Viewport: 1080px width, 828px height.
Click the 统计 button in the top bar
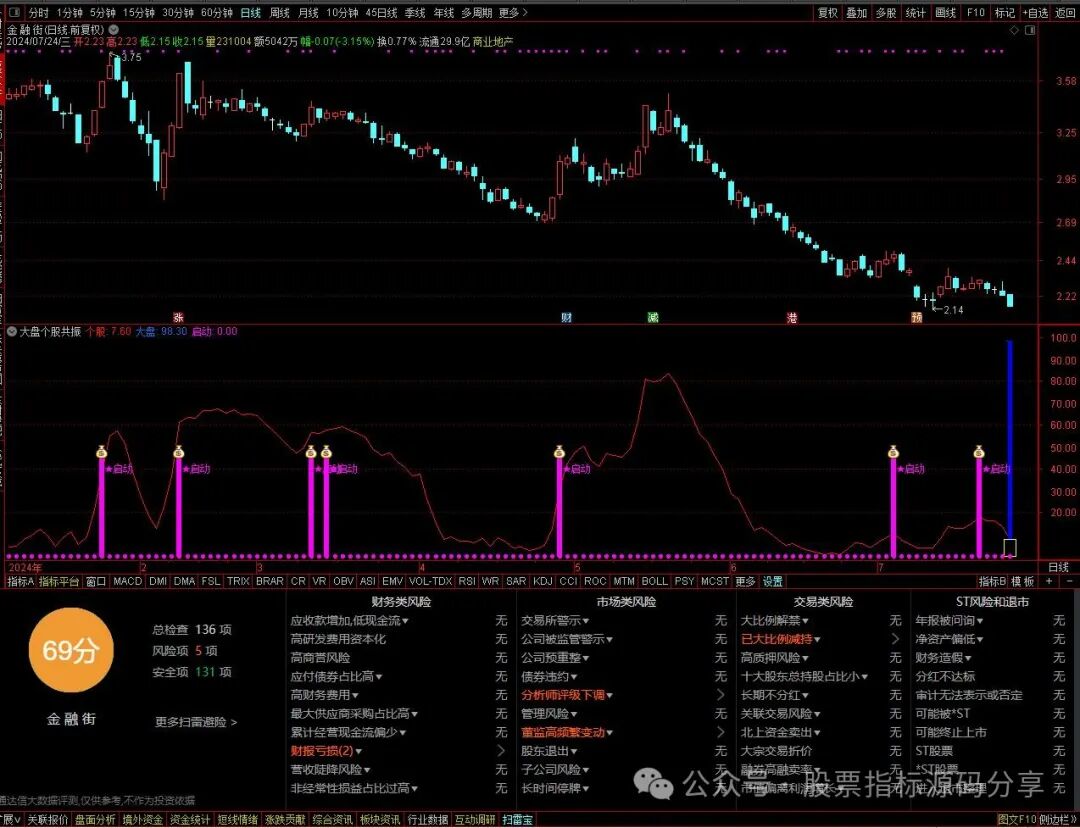[915, 12]
